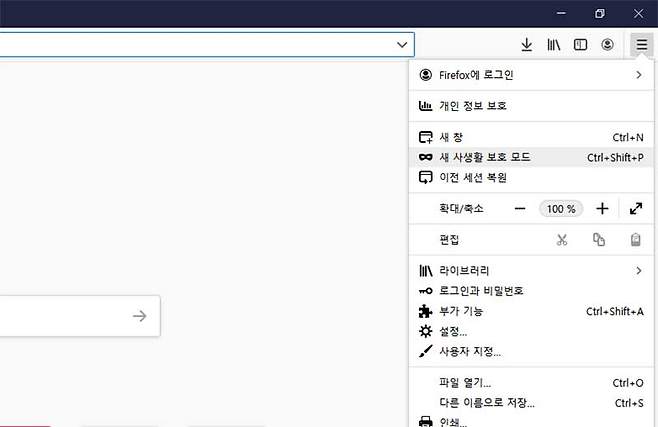Open the Downloads toolbar icon
This screenshot has width=658, height=427.
pos(527,44)
